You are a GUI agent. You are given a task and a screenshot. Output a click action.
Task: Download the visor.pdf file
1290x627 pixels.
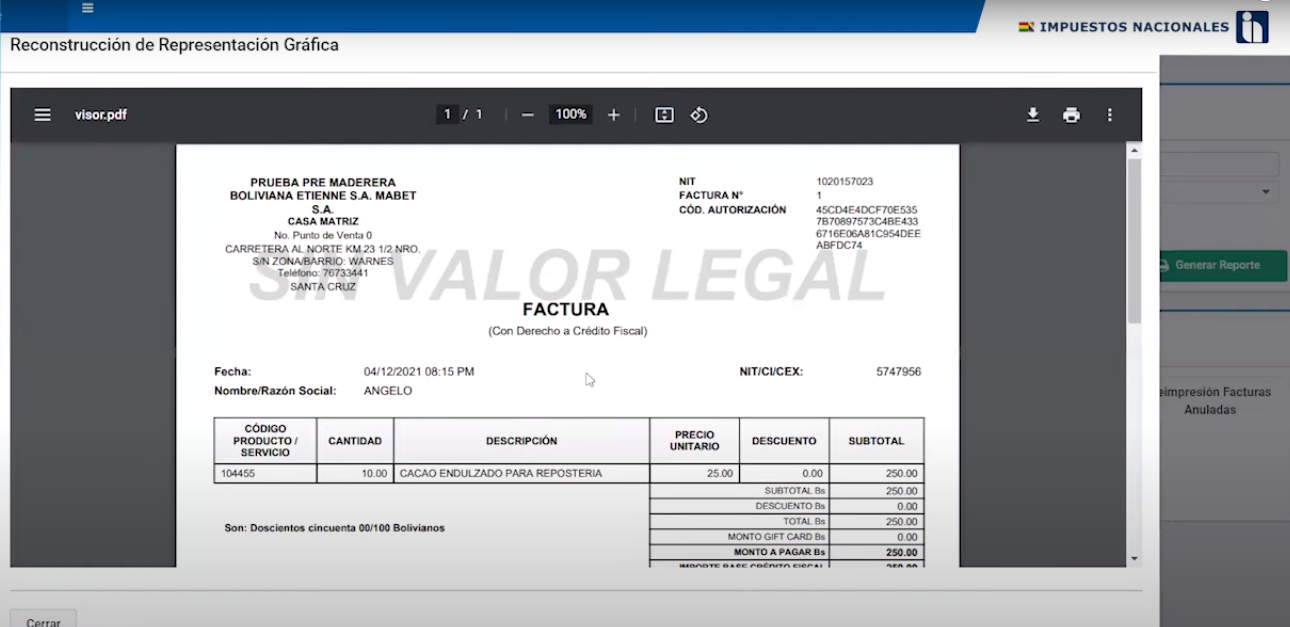pos(1033,115)
